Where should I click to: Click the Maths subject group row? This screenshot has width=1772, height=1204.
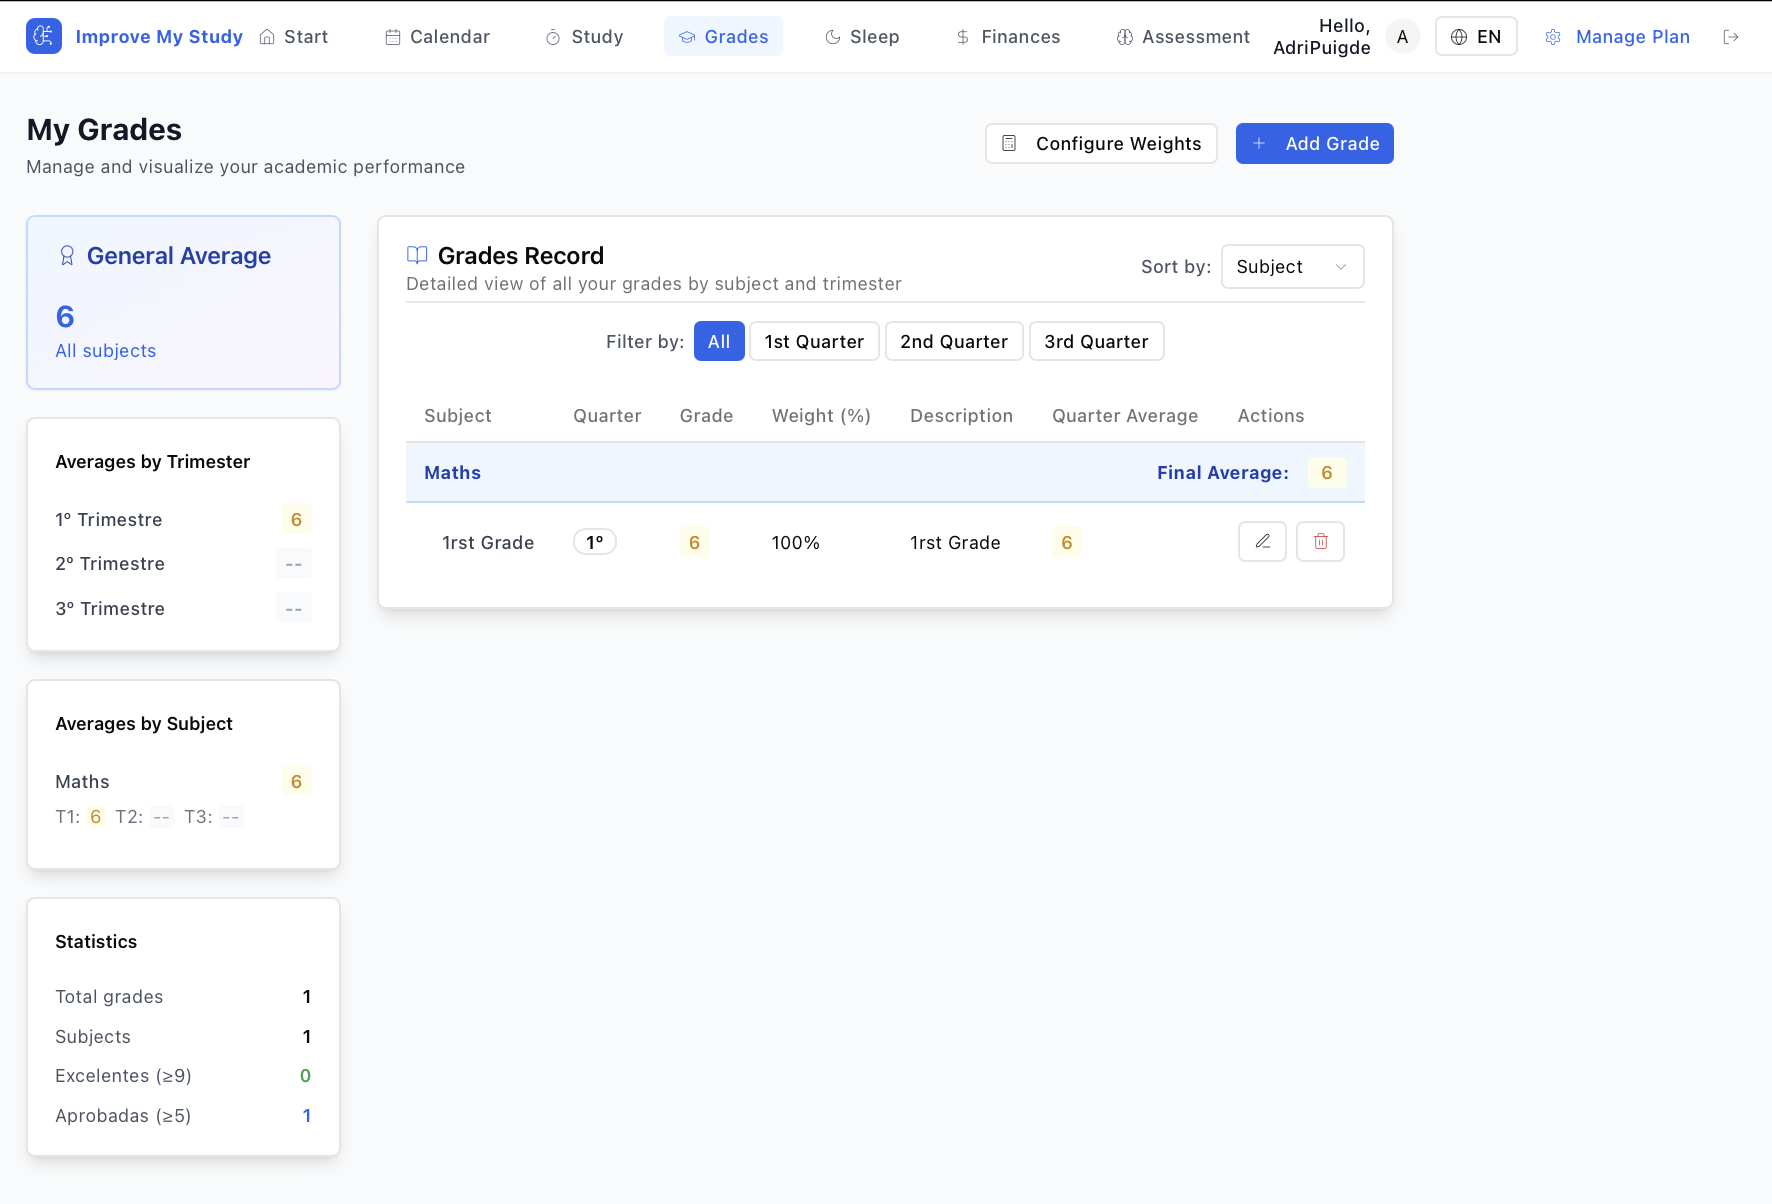pos(885,472)
